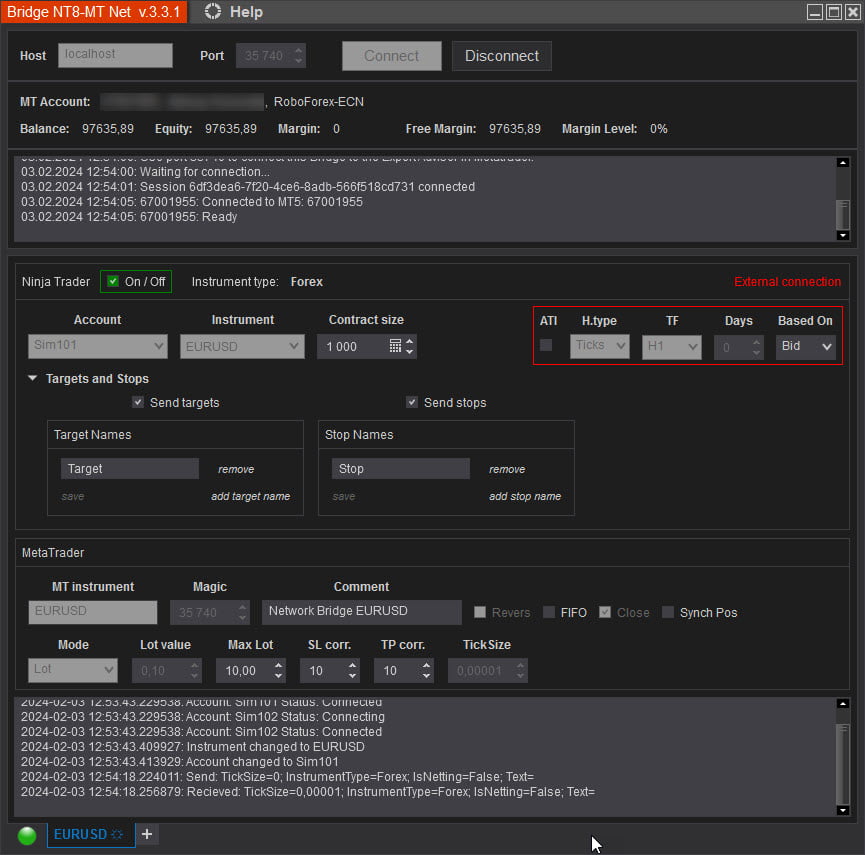
Task: Click the Help icon in title bar
Action: [212, 12]
